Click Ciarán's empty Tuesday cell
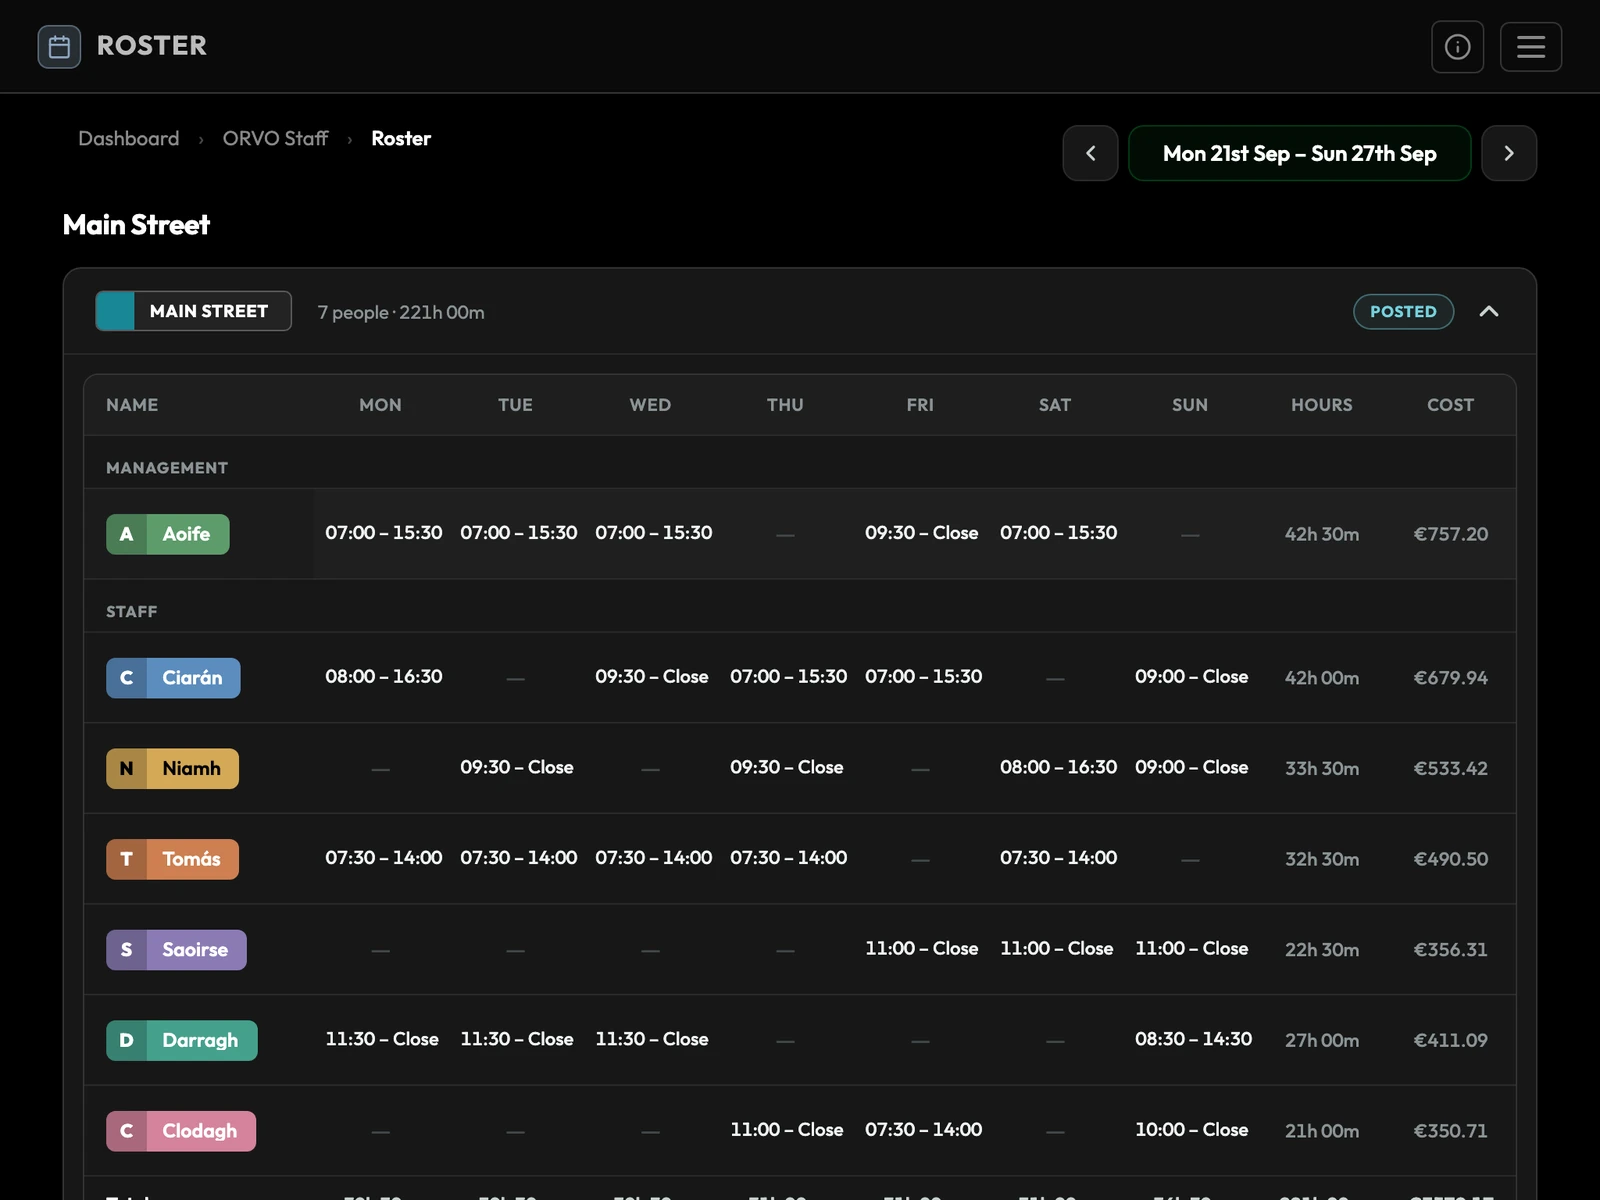The width and height of the screenshot is (1600, 1200). pos(515,678)
